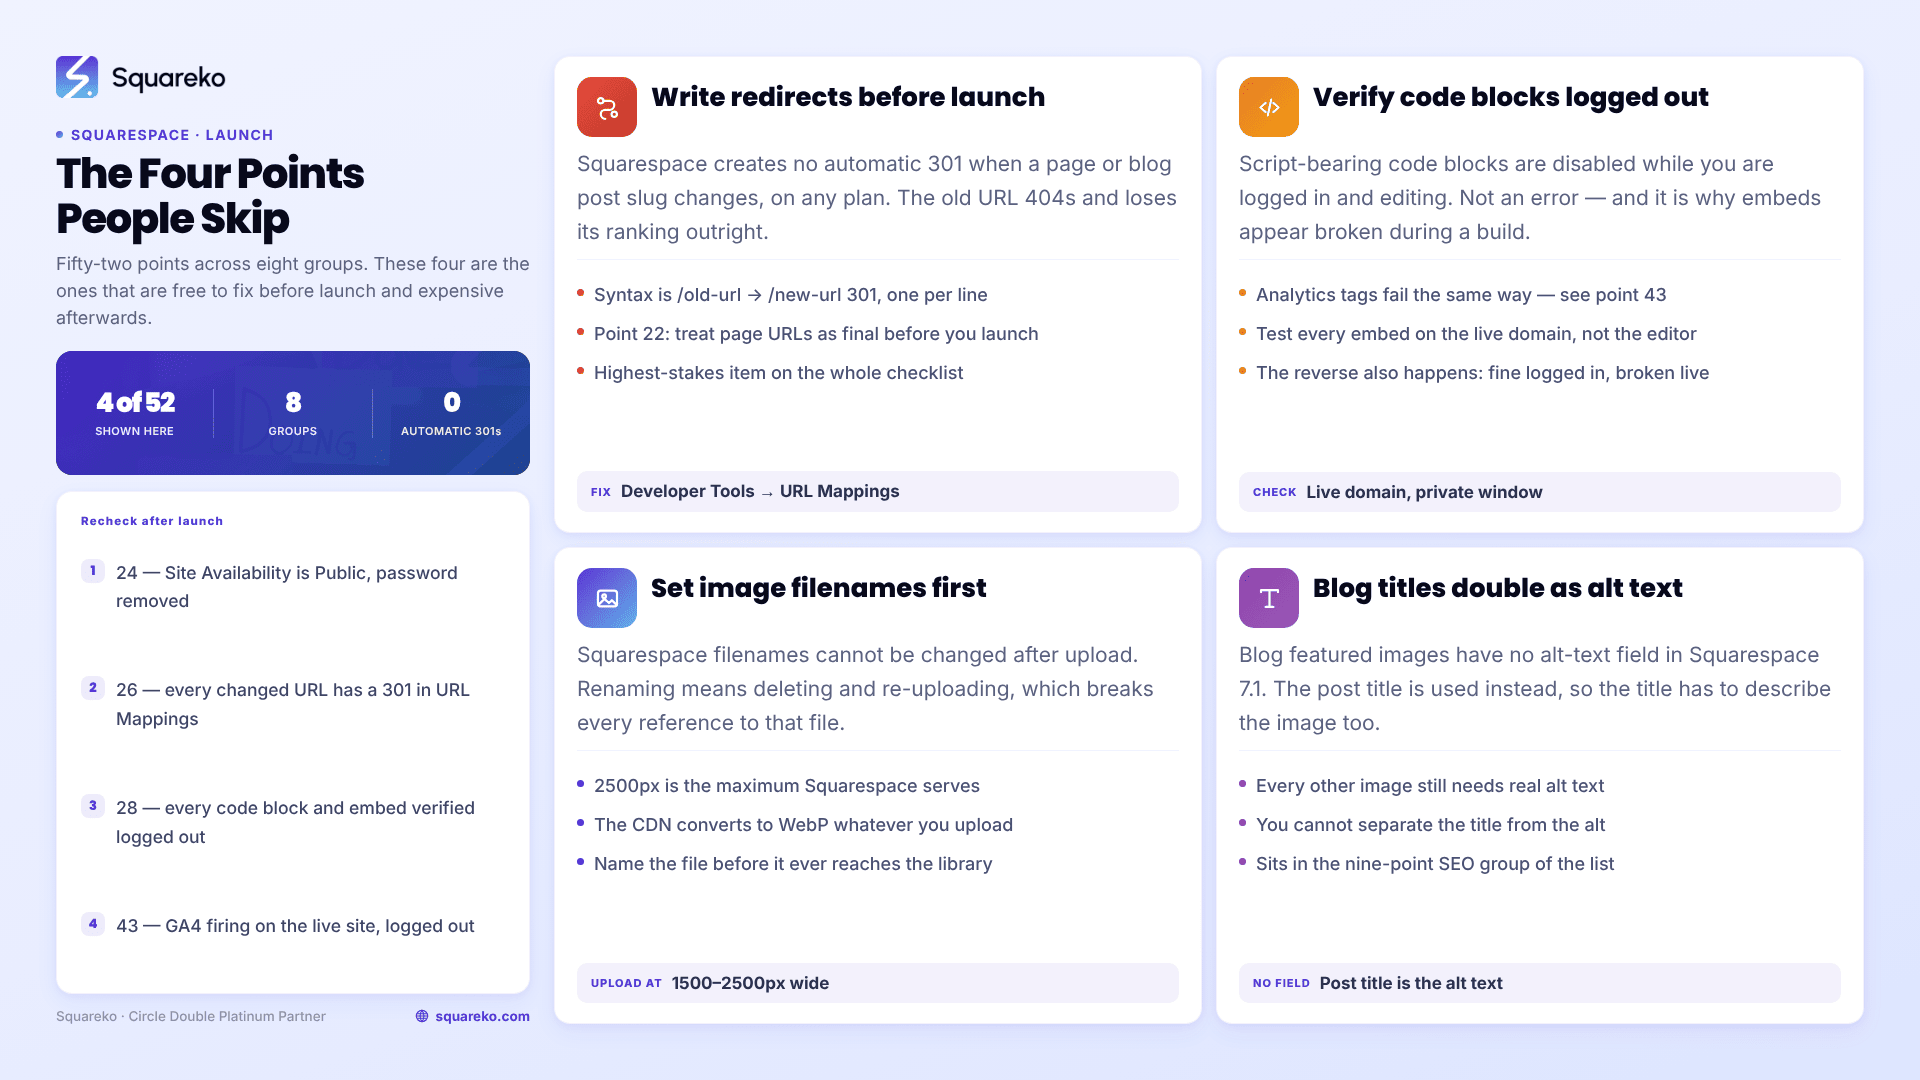Click the Developer Tools → URL Mappings fix bar

pos(878,491)
